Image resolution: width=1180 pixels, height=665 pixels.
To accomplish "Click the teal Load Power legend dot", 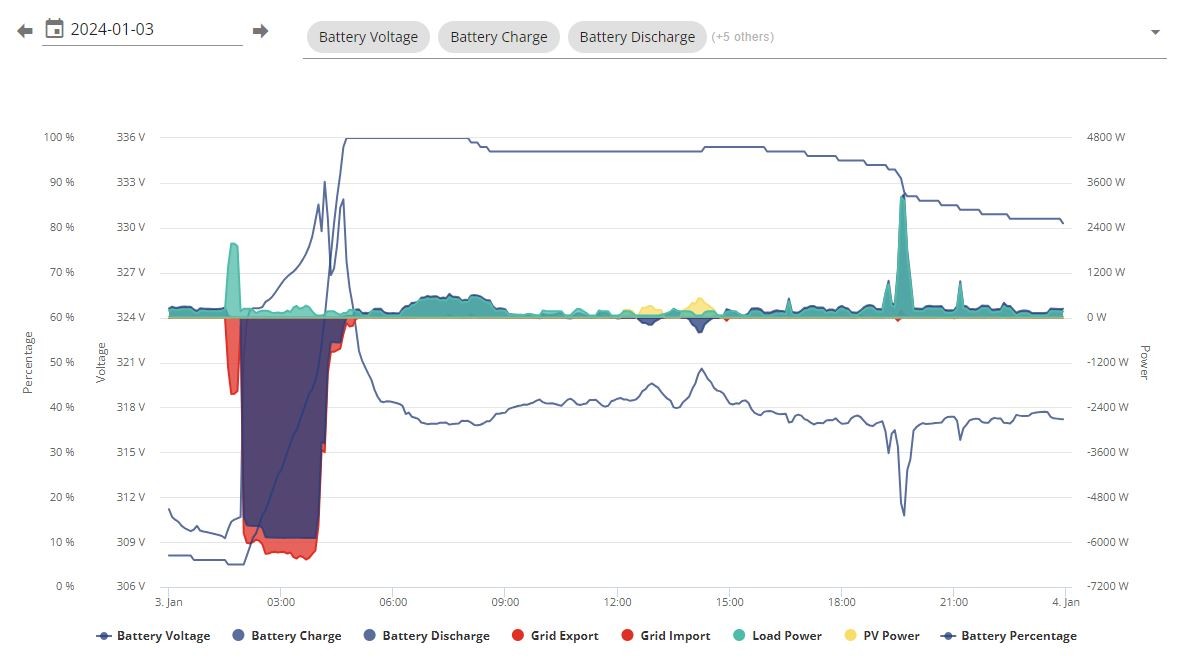I will (x=739, y=635).
